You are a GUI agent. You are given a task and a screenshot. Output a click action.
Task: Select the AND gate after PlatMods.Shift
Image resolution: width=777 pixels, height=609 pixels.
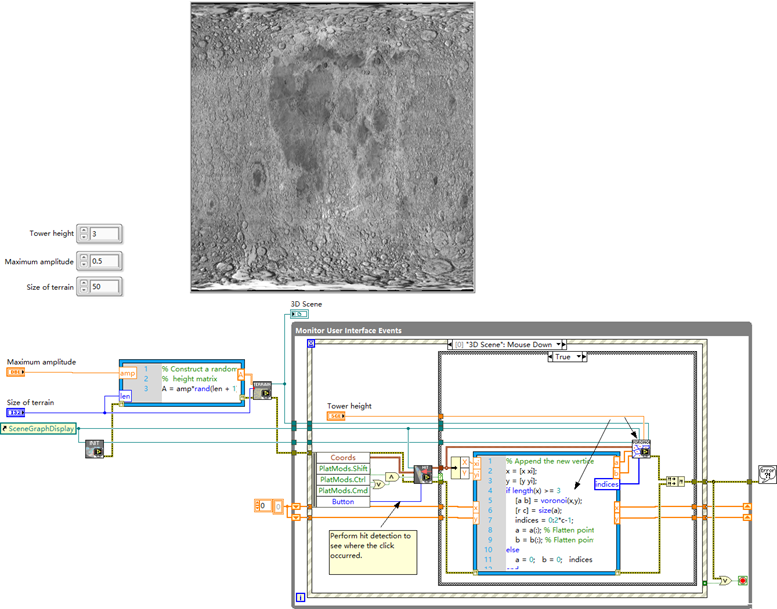pyautogui.click(x=392, y=477)
